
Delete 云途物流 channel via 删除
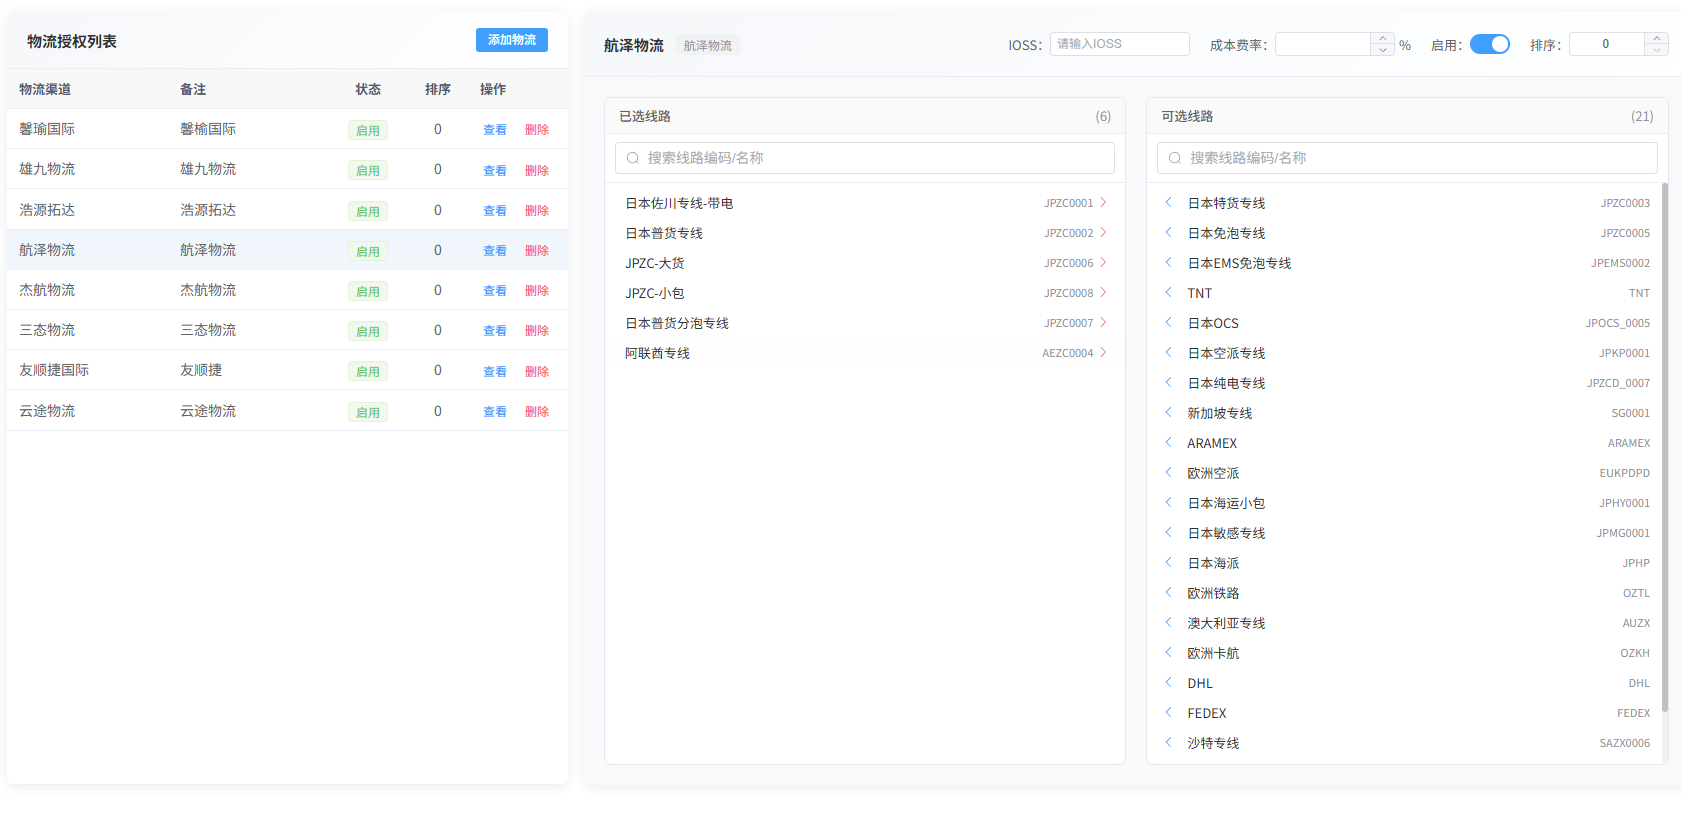click(x=537, y=411)
